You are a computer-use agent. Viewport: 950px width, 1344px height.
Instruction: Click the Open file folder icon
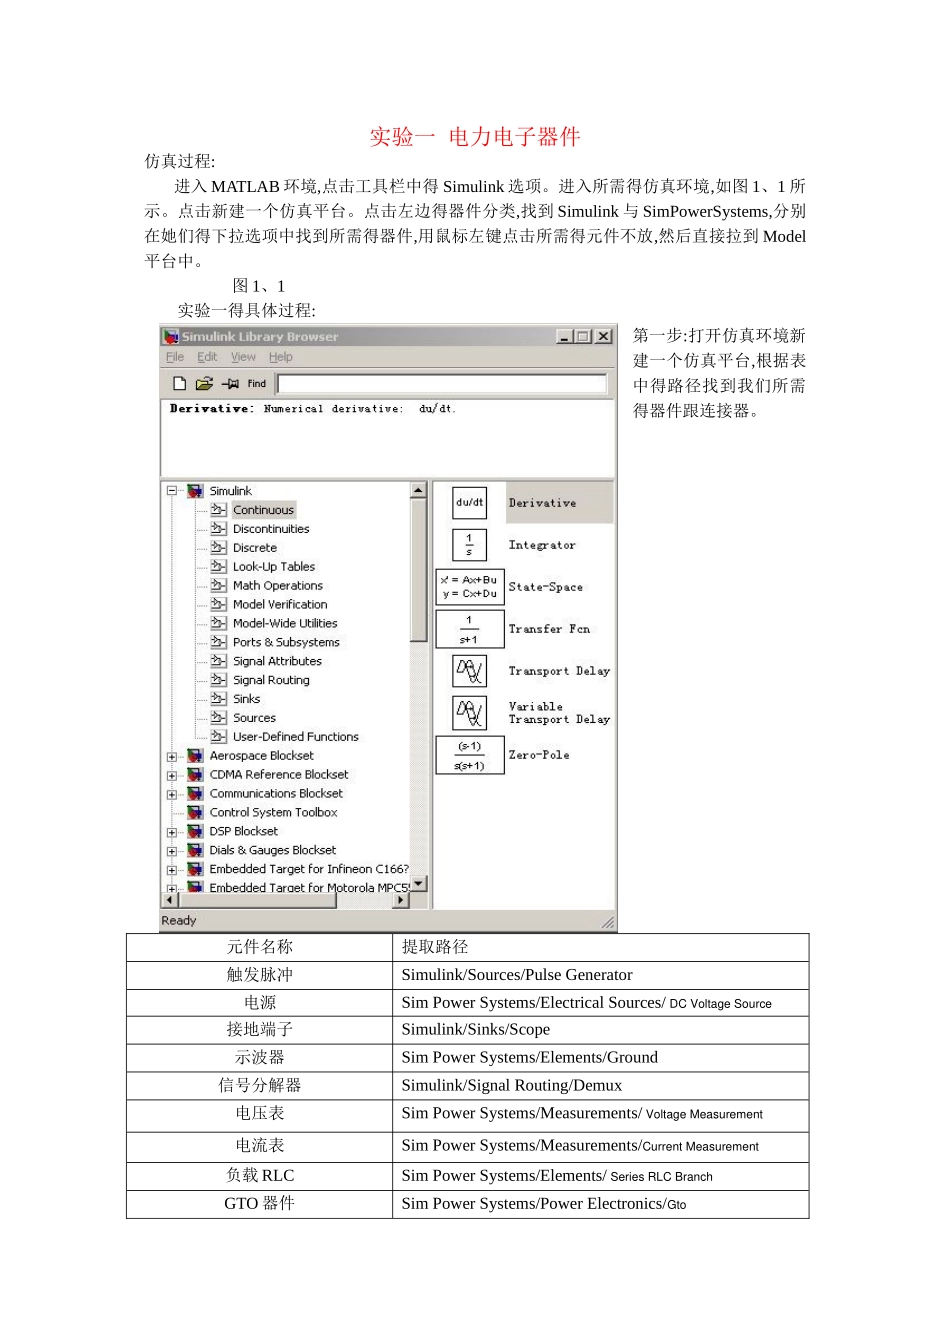204,383
